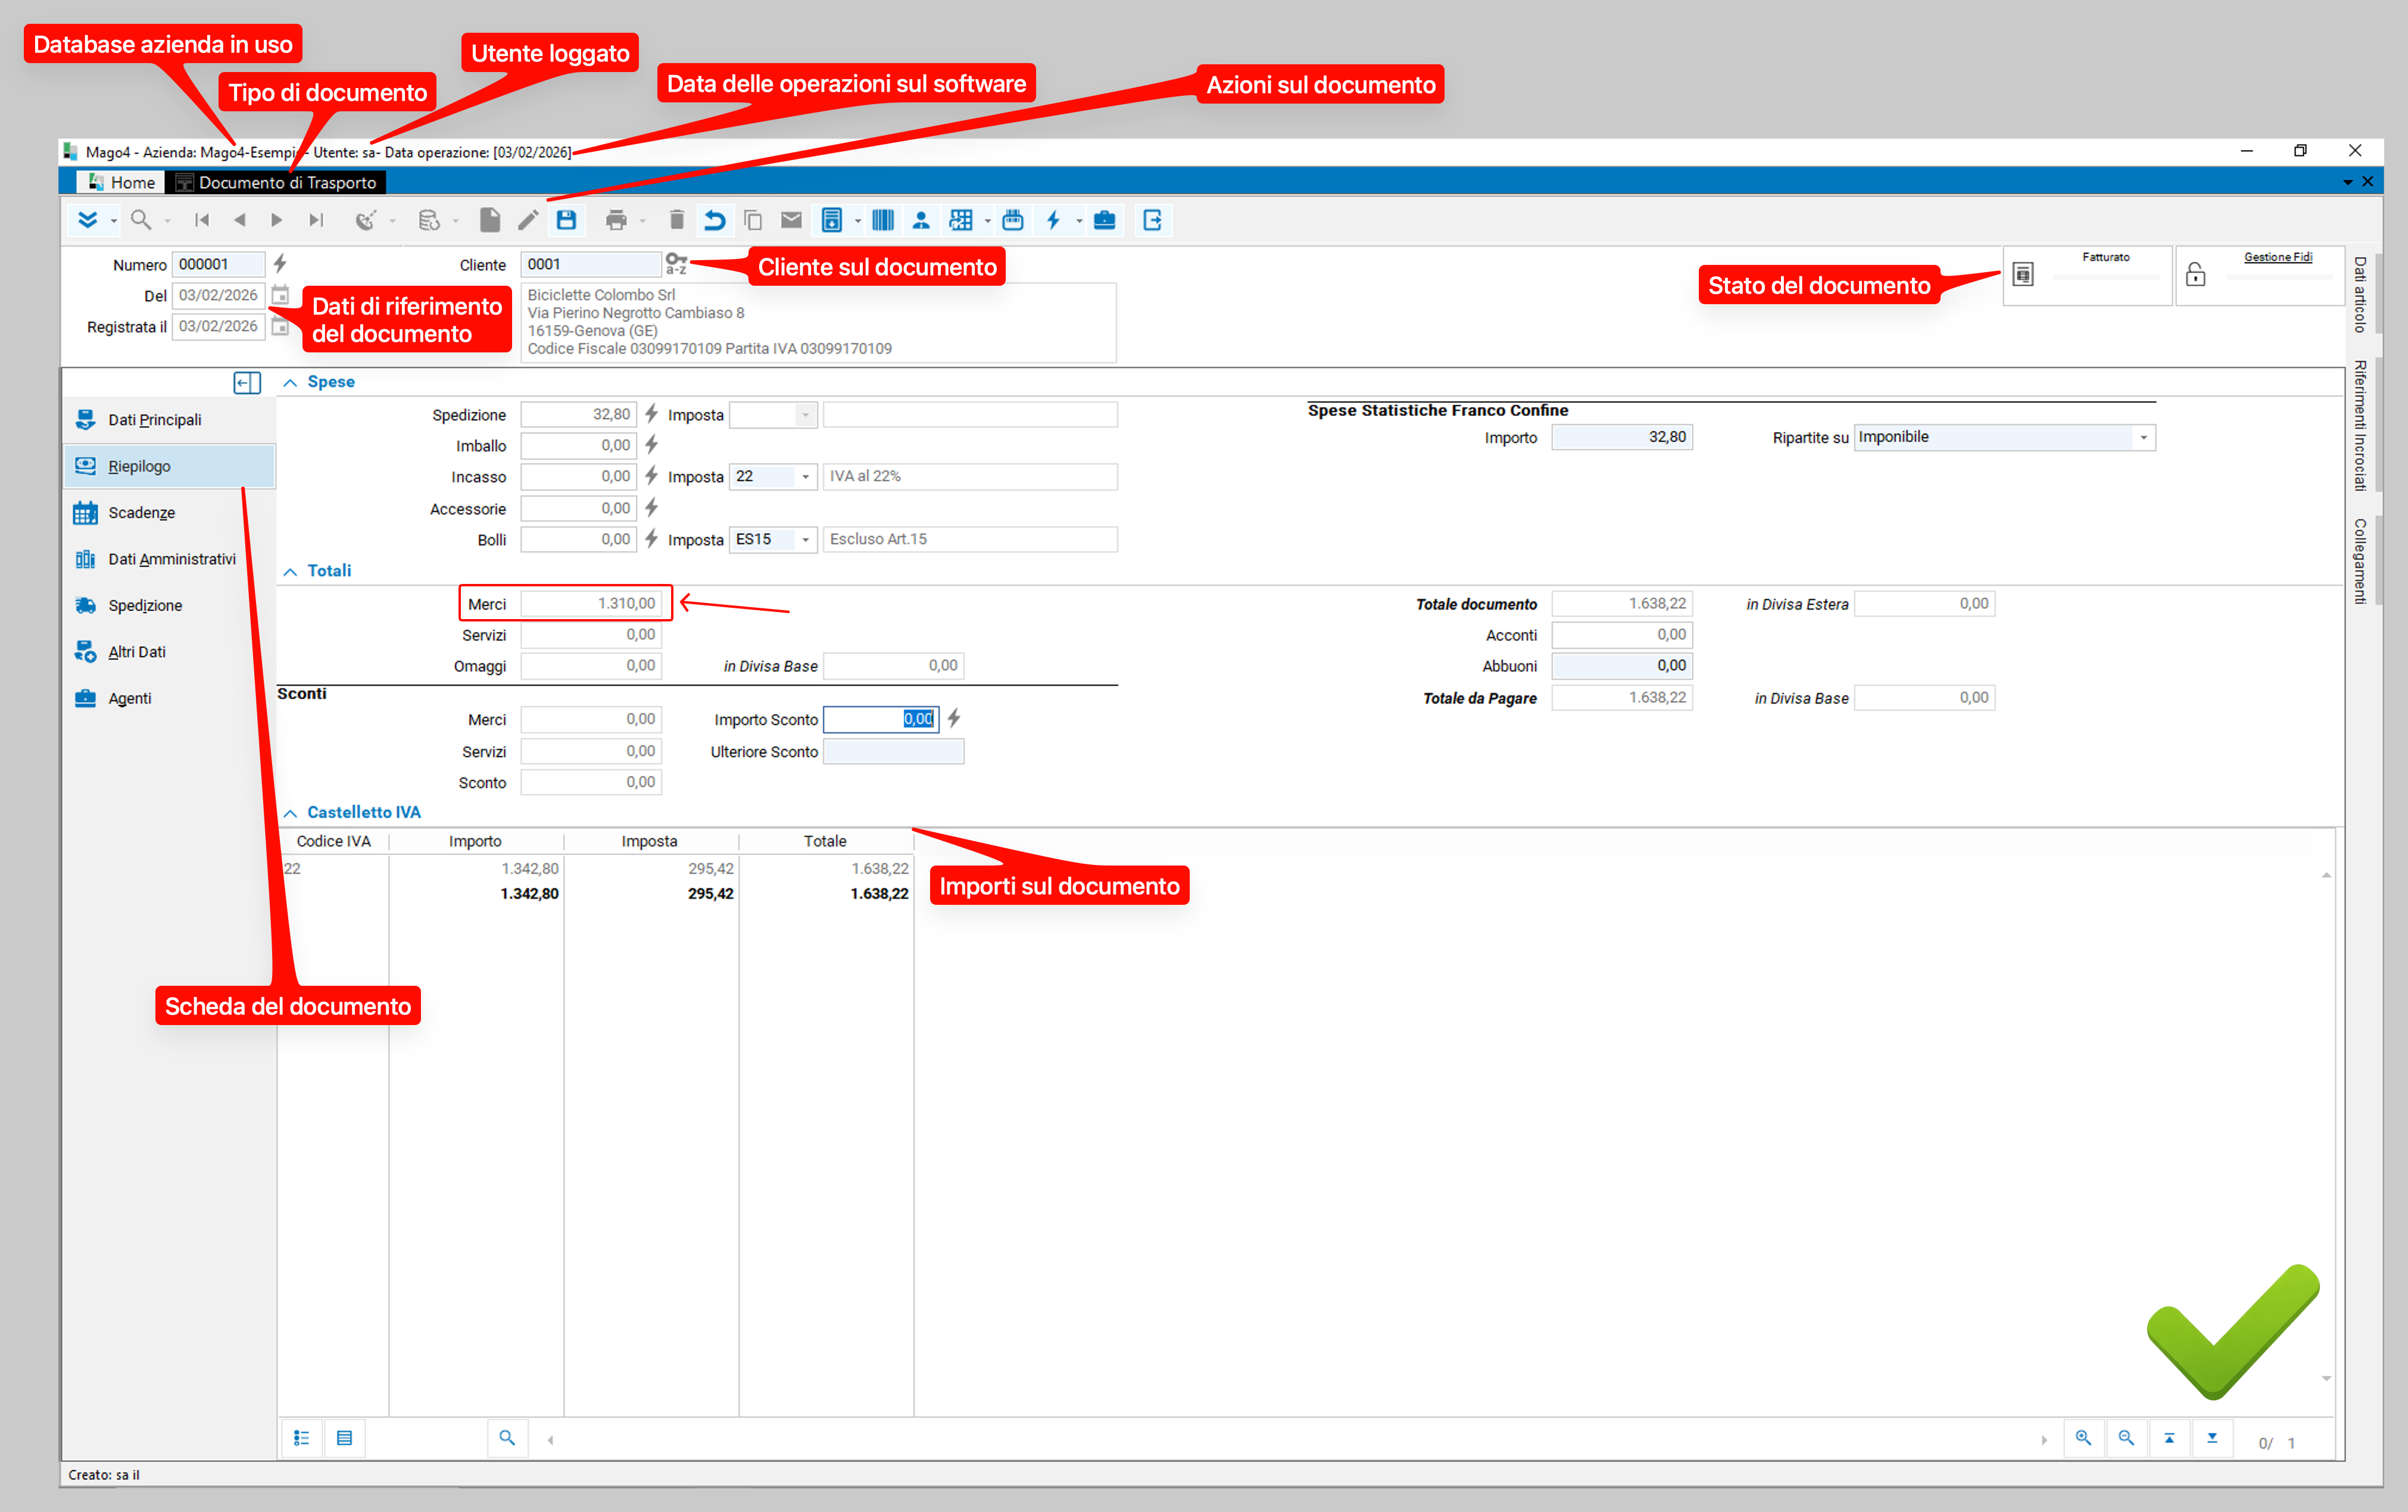Open the print options dropdown arrow
The height and width of the screenshot is (1512, 2408).
point(642,221)
